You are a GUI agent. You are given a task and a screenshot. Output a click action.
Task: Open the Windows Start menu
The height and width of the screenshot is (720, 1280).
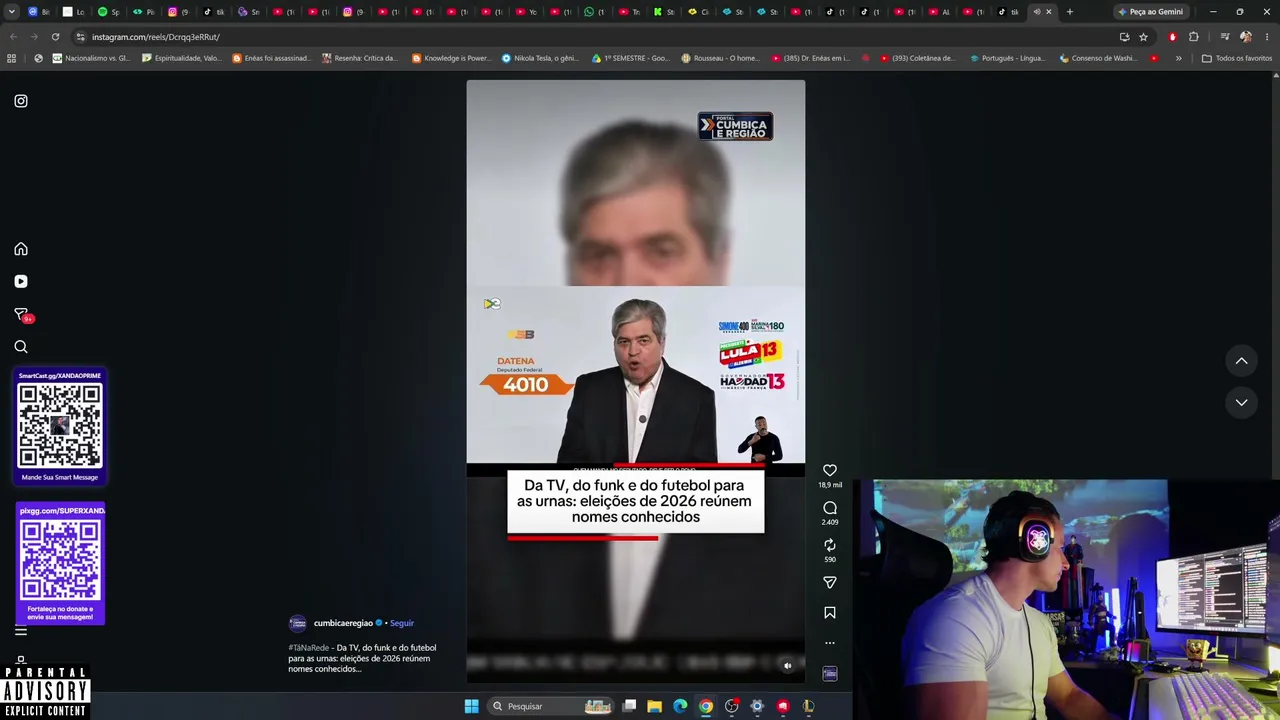pos(471,706)
